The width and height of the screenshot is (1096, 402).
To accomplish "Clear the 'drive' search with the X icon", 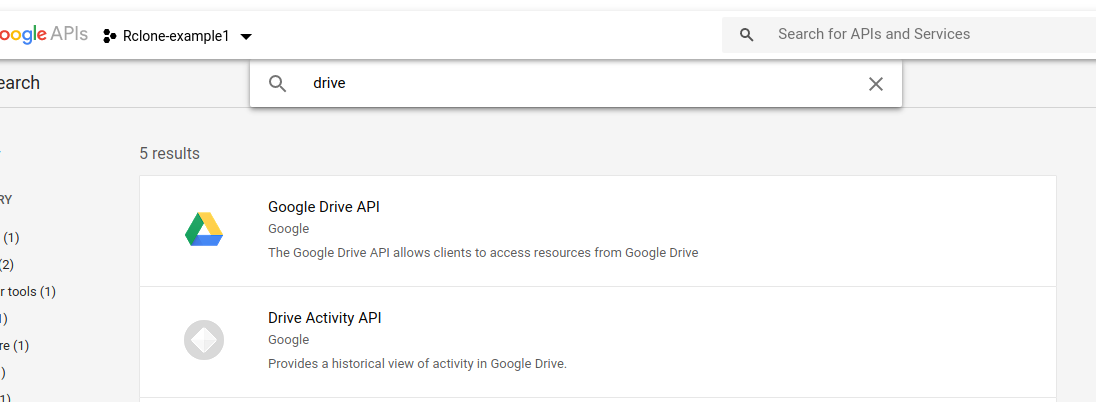I will (875, 84).
